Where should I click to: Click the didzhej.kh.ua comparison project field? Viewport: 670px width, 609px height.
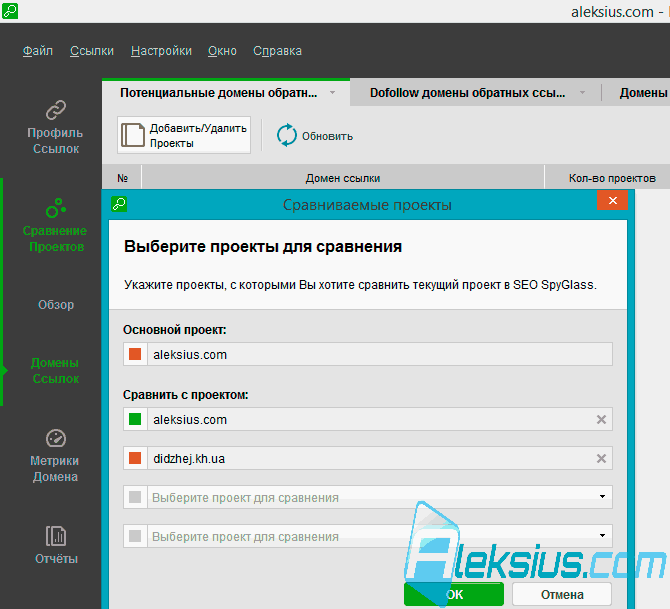pyautogui.click(x=368, y=459)
